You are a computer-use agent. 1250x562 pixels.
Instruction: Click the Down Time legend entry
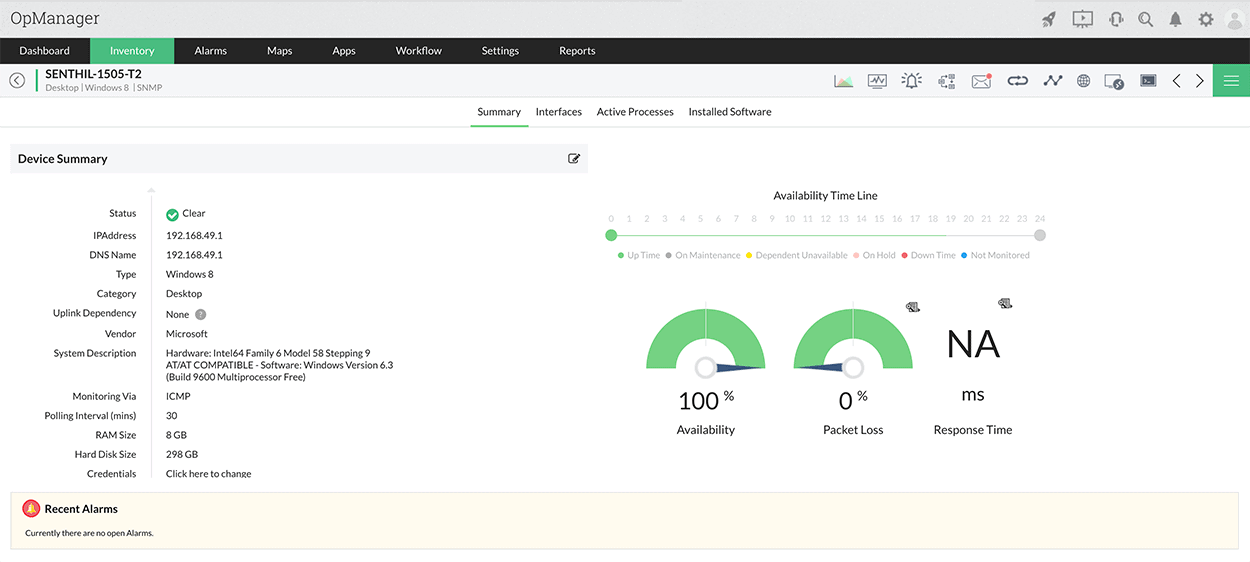pyautogui.click(x=929, y=255)
